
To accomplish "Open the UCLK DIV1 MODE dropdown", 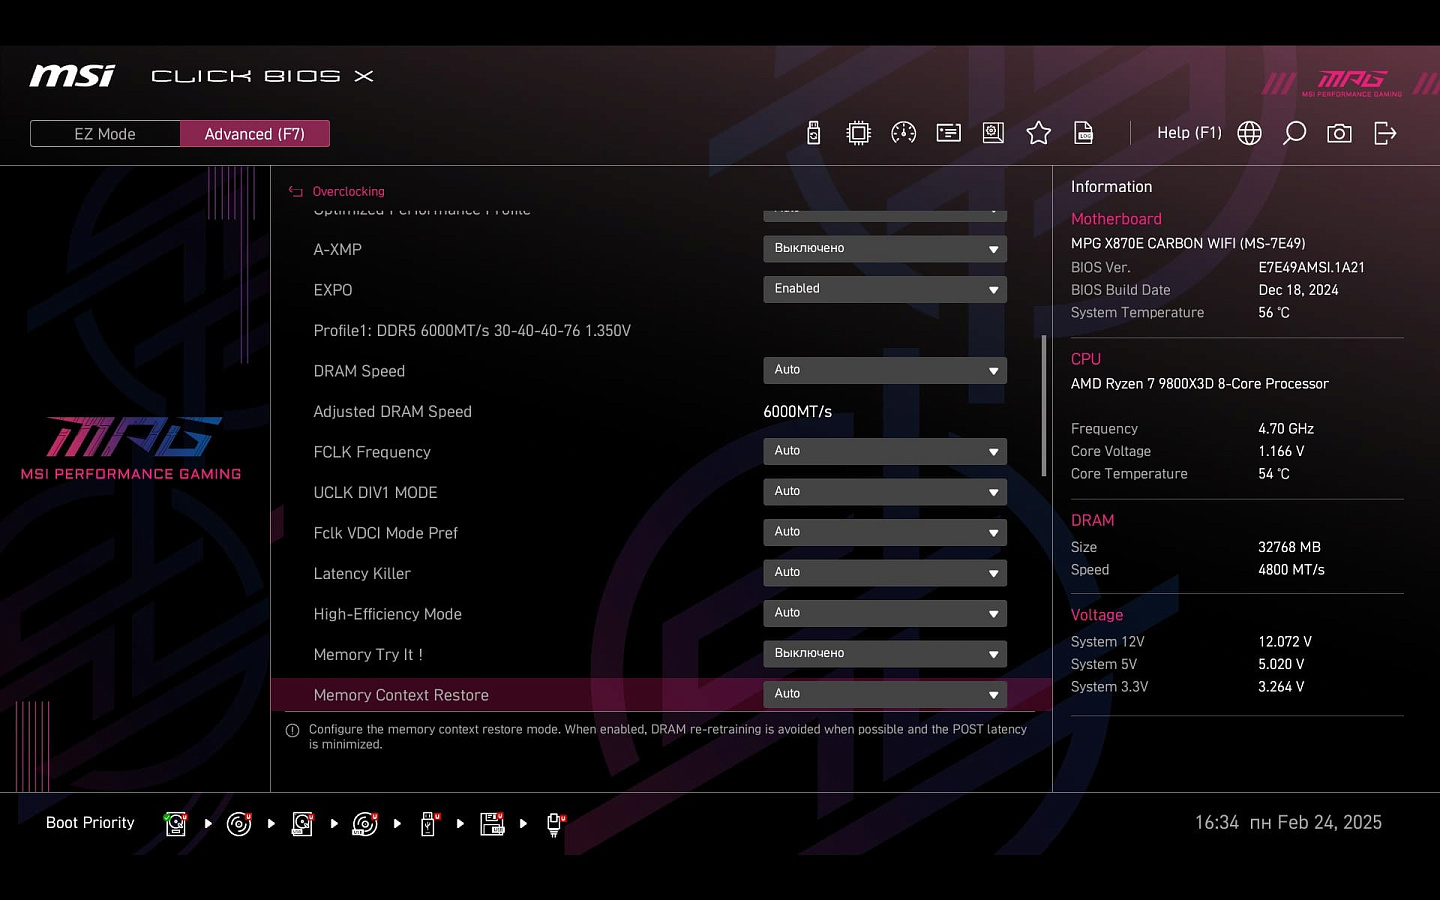I will tap(884, 492).
